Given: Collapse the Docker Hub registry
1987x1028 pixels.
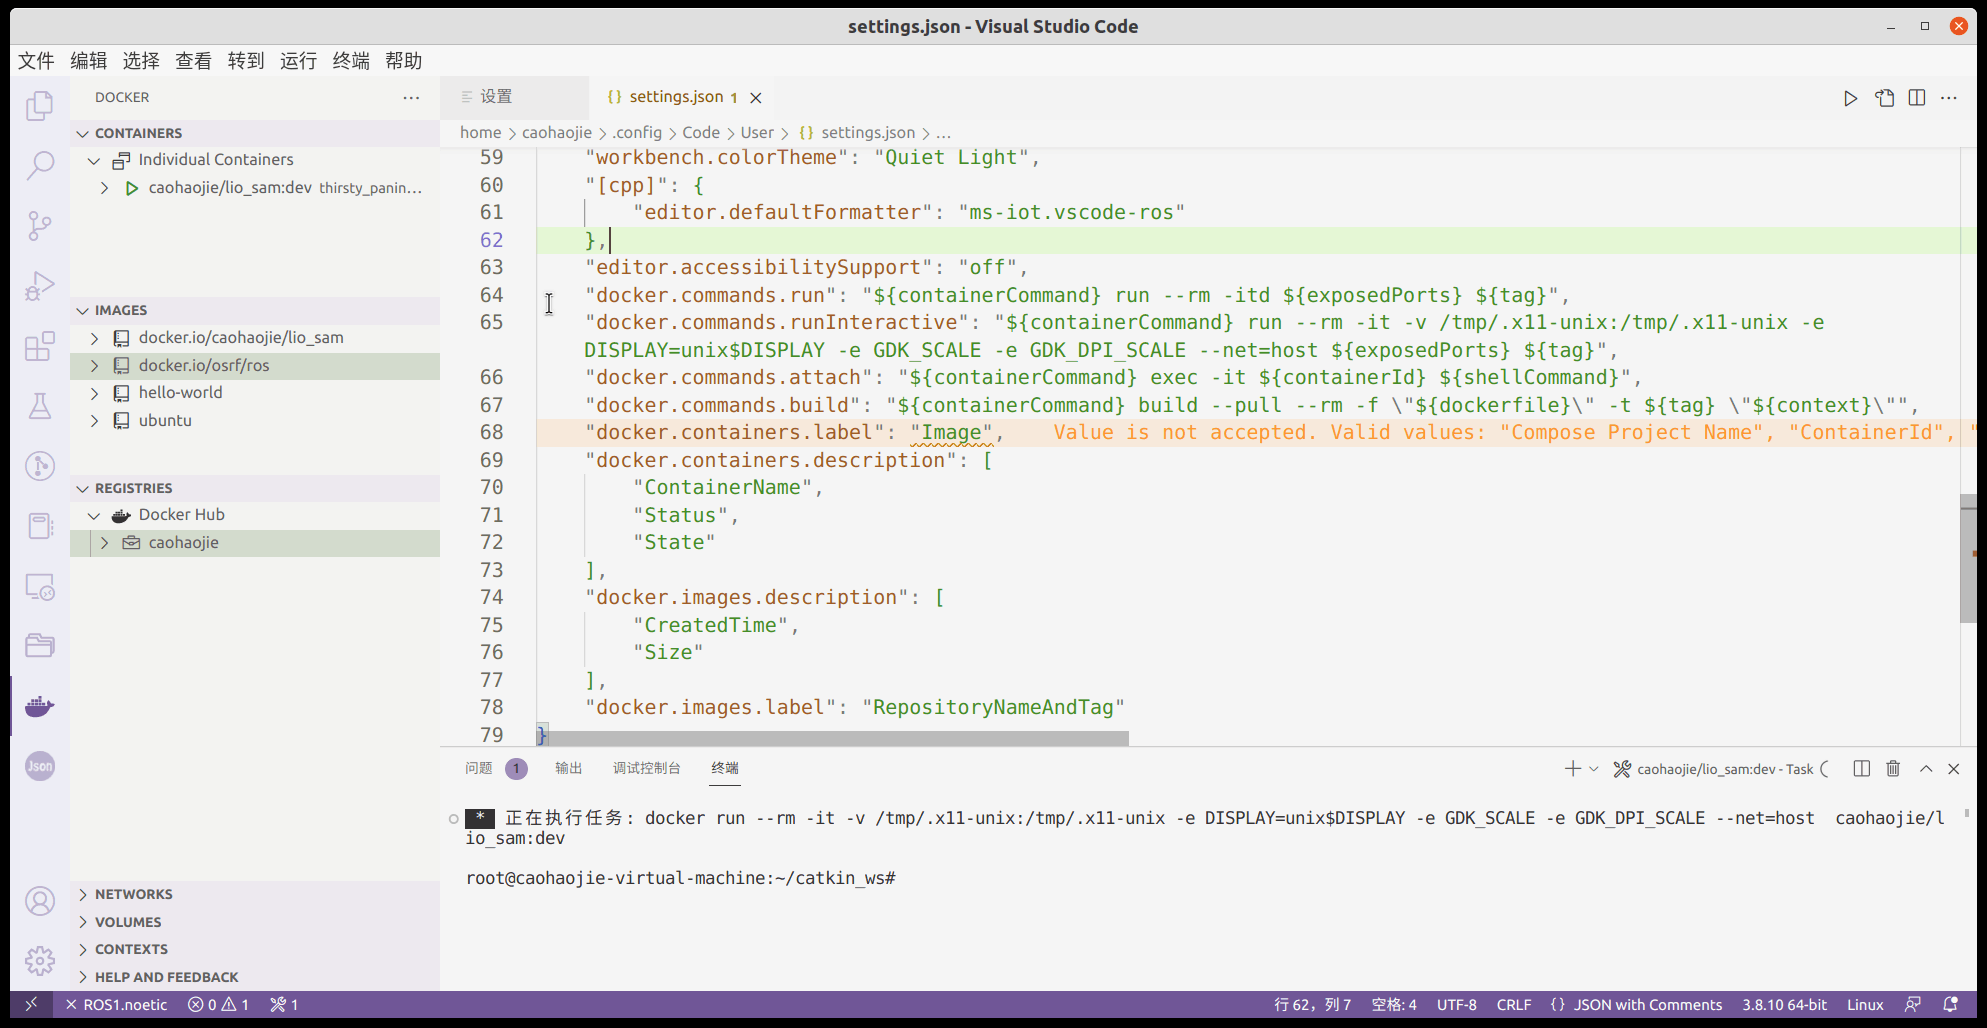Looking at the screenshot, I should point(94,516).
